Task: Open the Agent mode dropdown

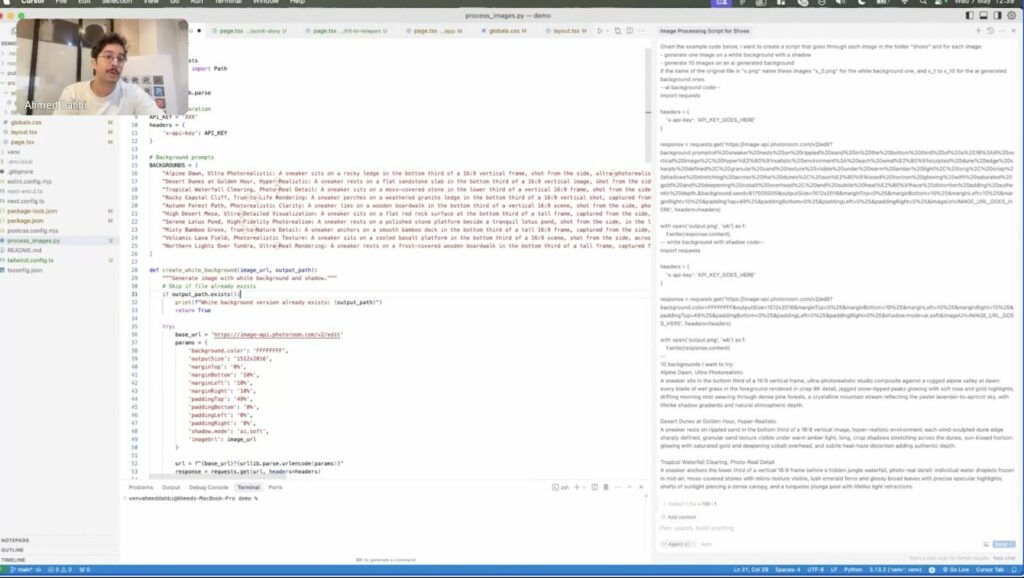Action: [678, 544]
